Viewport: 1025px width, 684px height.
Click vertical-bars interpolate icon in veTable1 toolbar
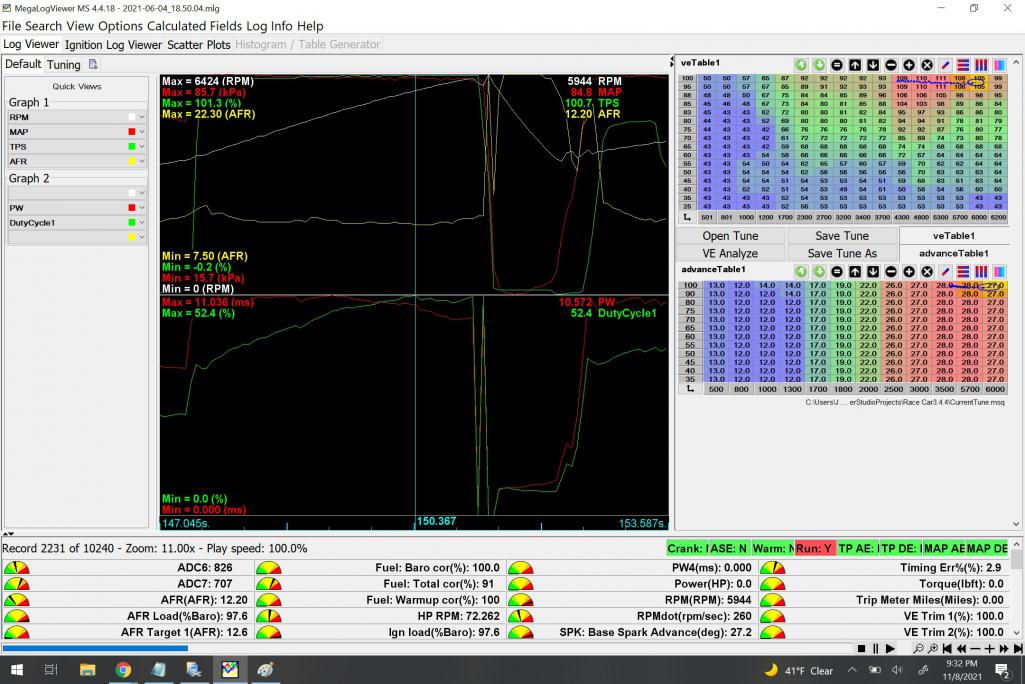coord(981,65)
